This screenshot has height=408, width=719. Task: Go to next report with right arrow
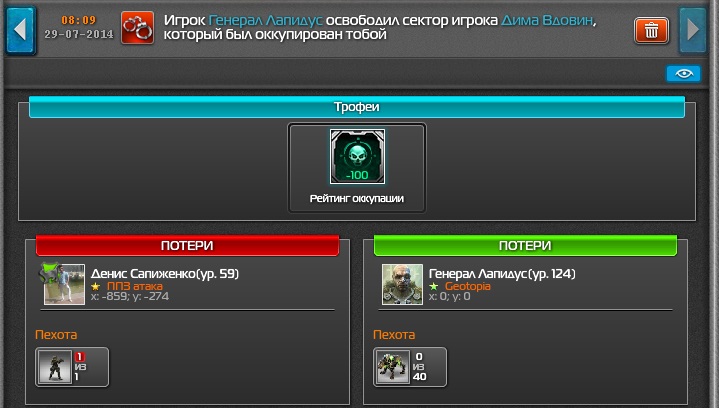pos(693,30)
